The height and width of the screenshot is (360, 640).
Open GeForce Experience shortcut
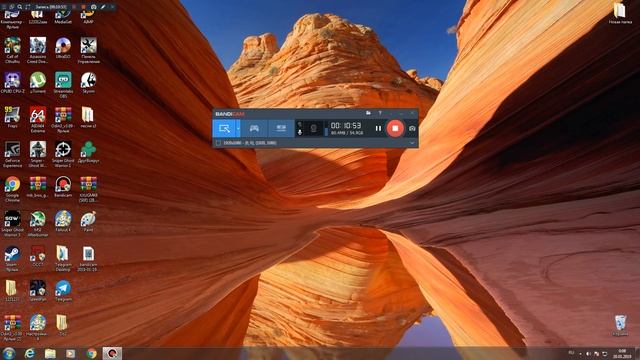pos(12,154)
